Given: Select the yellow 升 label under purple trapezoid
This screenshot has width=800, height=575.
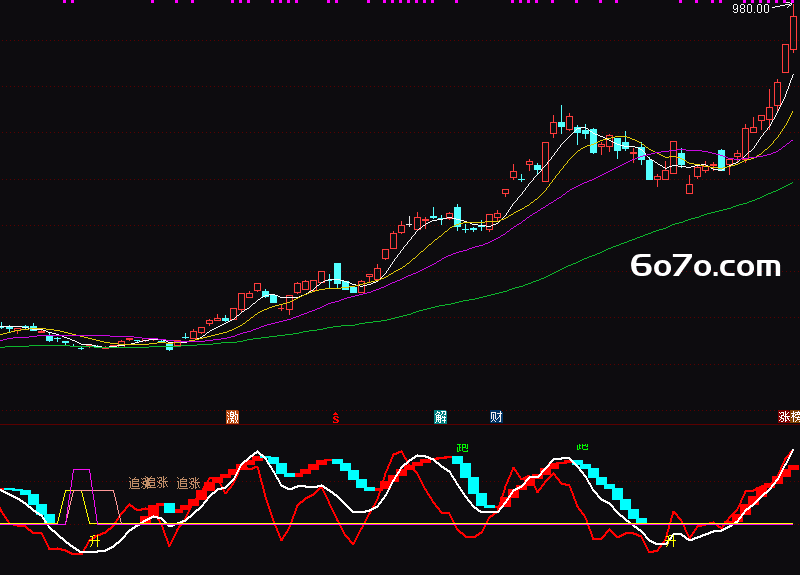Looking at the screenshot, I should 94,541.
